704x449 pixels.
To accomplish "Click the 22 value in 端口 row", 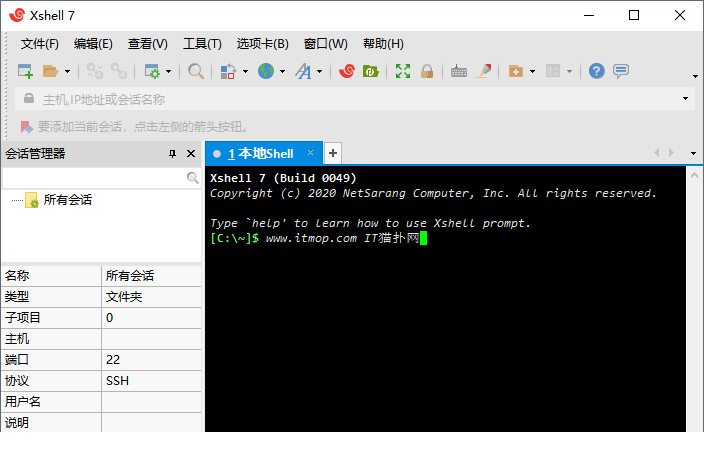I will point(113,360).
